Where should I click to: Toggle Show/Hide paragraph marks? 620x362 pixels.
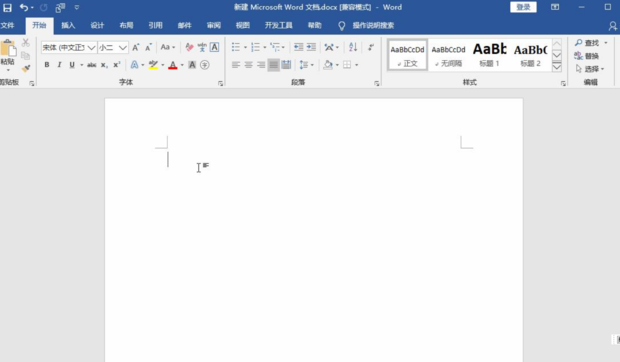pos(371,47)
